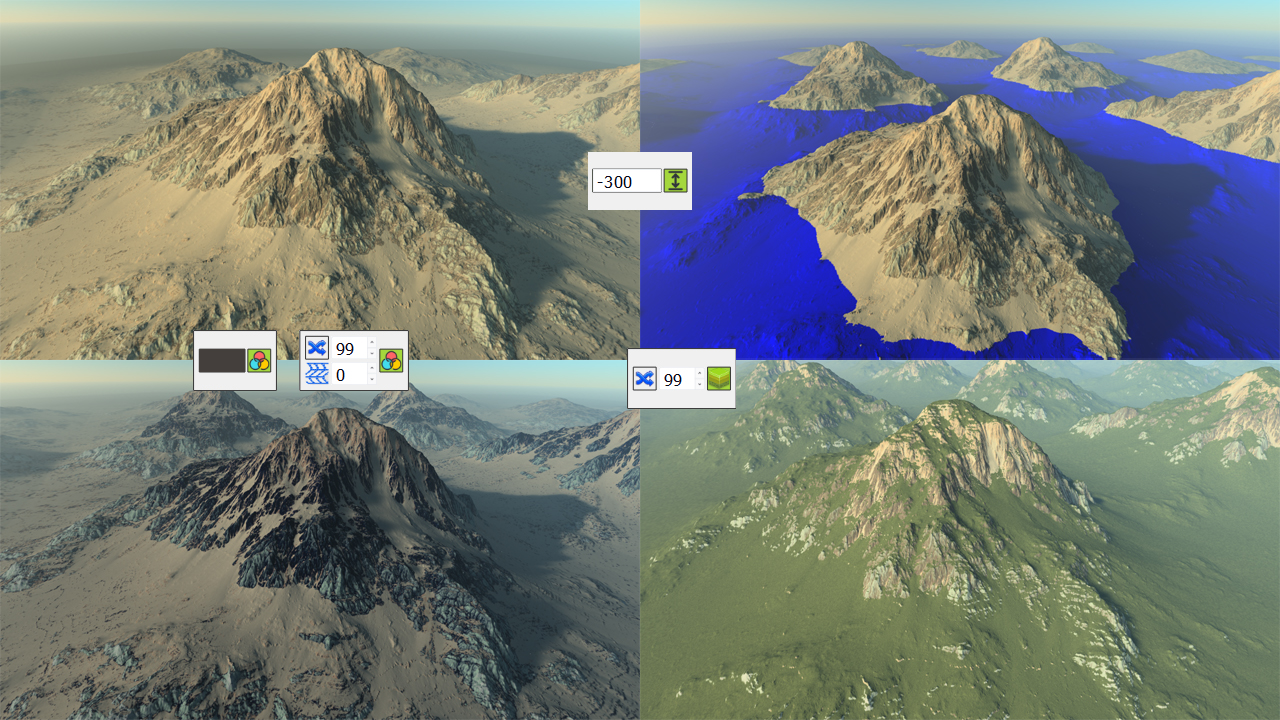Click the 99 field beside layered terrain icon

[676, 379]
